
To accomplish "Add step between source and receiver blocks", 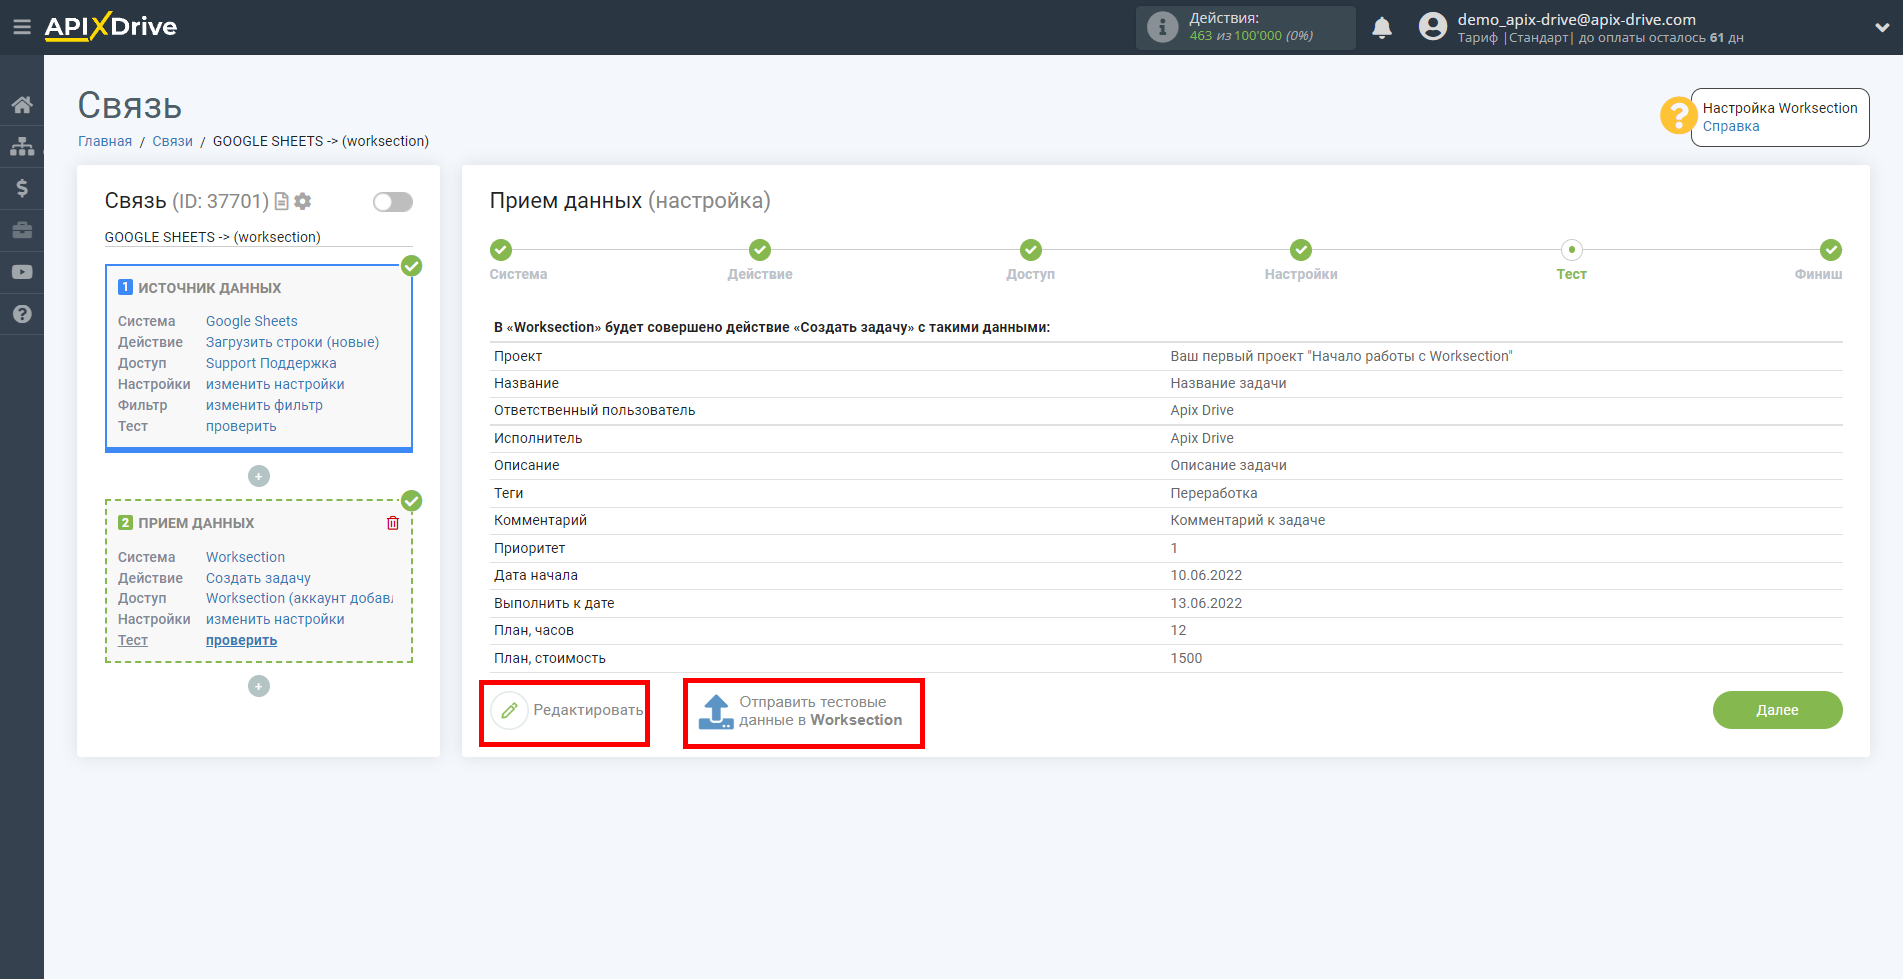I will pos(259,476).
